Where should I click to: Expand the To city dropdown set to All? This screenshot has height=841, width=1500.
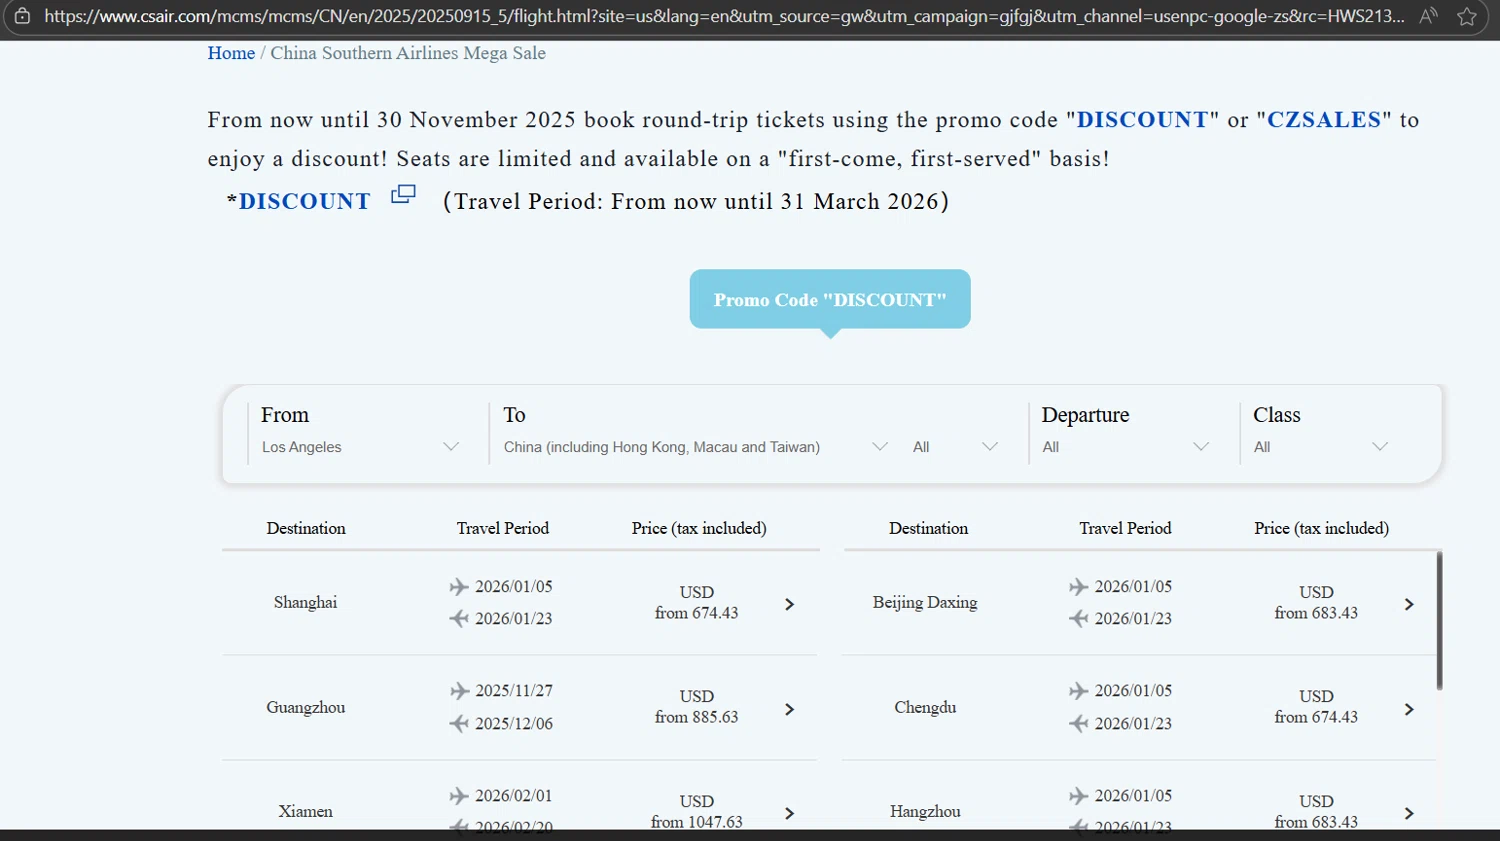point(955,447)
